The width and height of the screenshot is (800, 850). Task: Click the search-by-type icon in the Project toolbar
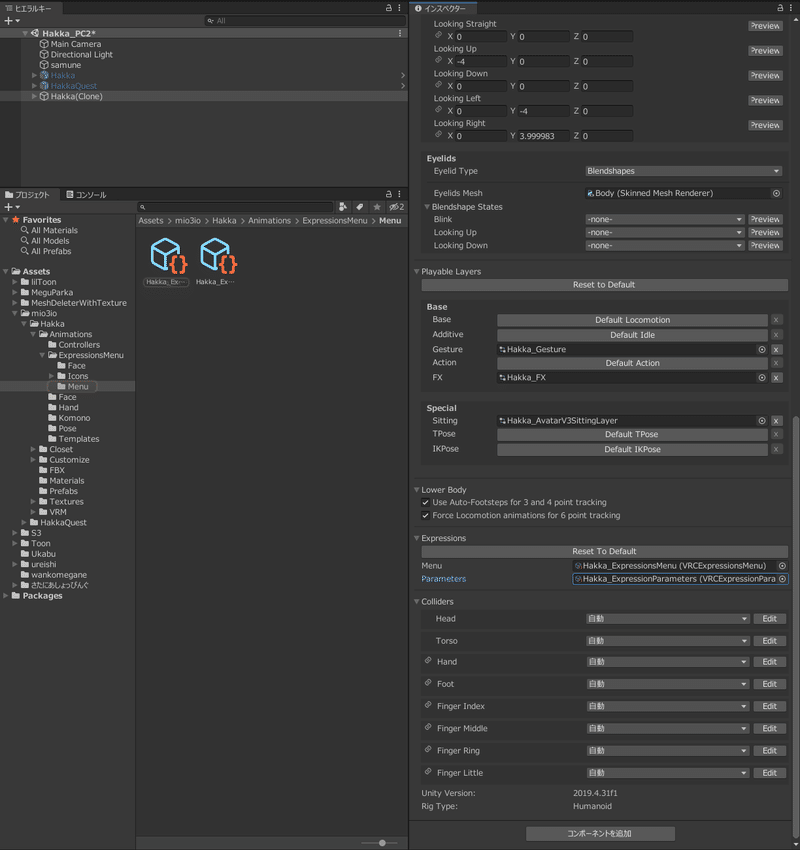click(343, 207)
